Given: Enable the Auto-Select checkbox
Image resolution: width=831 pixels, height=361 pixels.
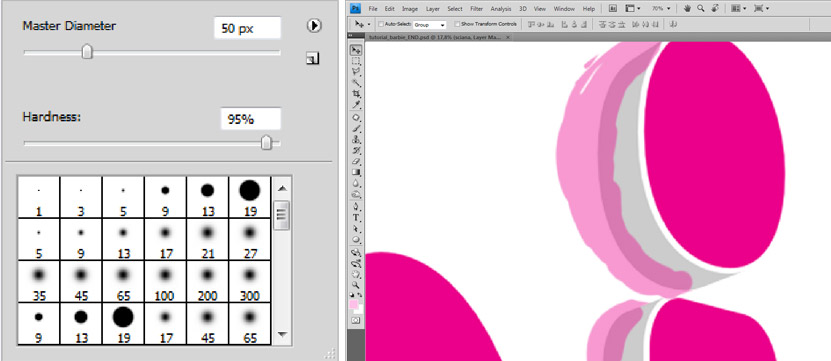Looking at the screenshot, I should pyautogui.click(x=382, y=24).
